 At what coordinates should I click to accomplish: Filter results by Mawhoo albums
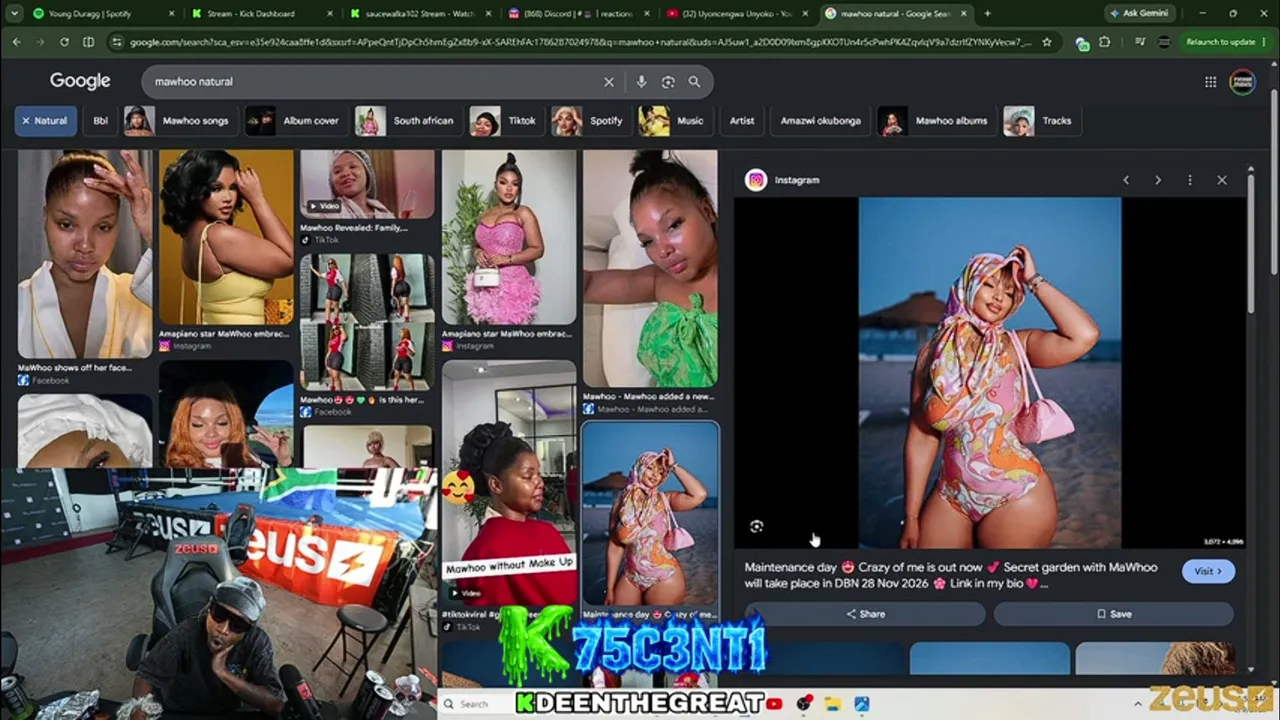pos(936,121)
